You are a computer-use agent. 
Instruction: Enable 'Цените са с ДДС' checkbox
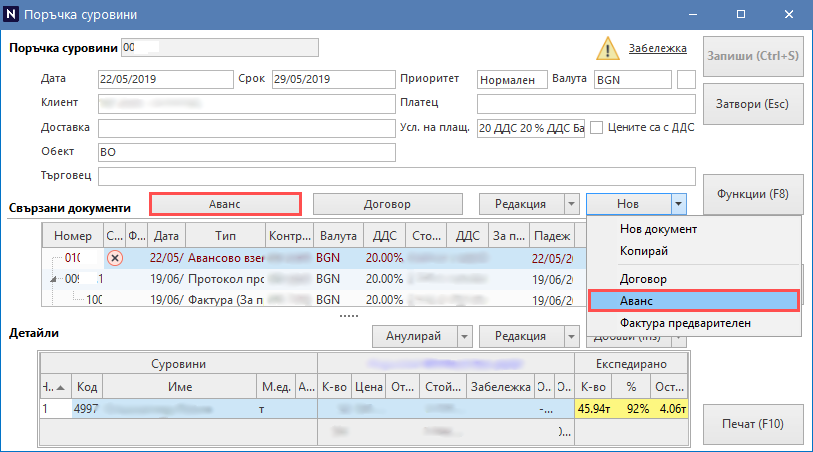(597, 128)
